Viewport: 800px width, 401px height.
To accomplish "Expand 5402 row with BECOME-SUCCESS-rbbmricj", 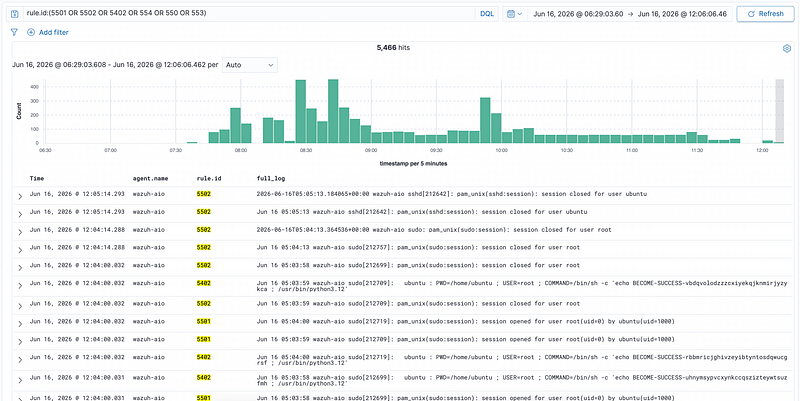I will pos(20,360).
